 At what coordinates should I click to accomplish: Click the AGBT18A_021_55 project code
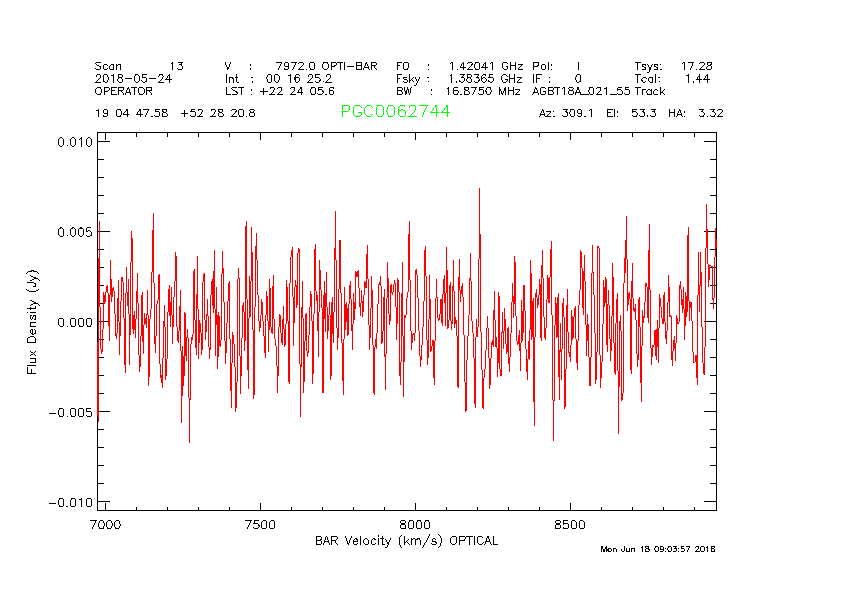(x=581, y=91)
